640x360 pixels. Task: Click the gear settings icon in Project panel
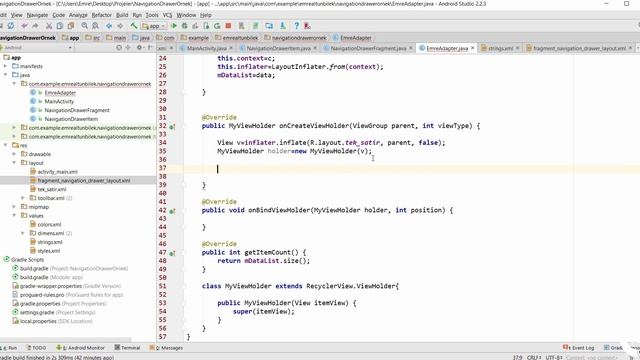[x=140, y=48]
